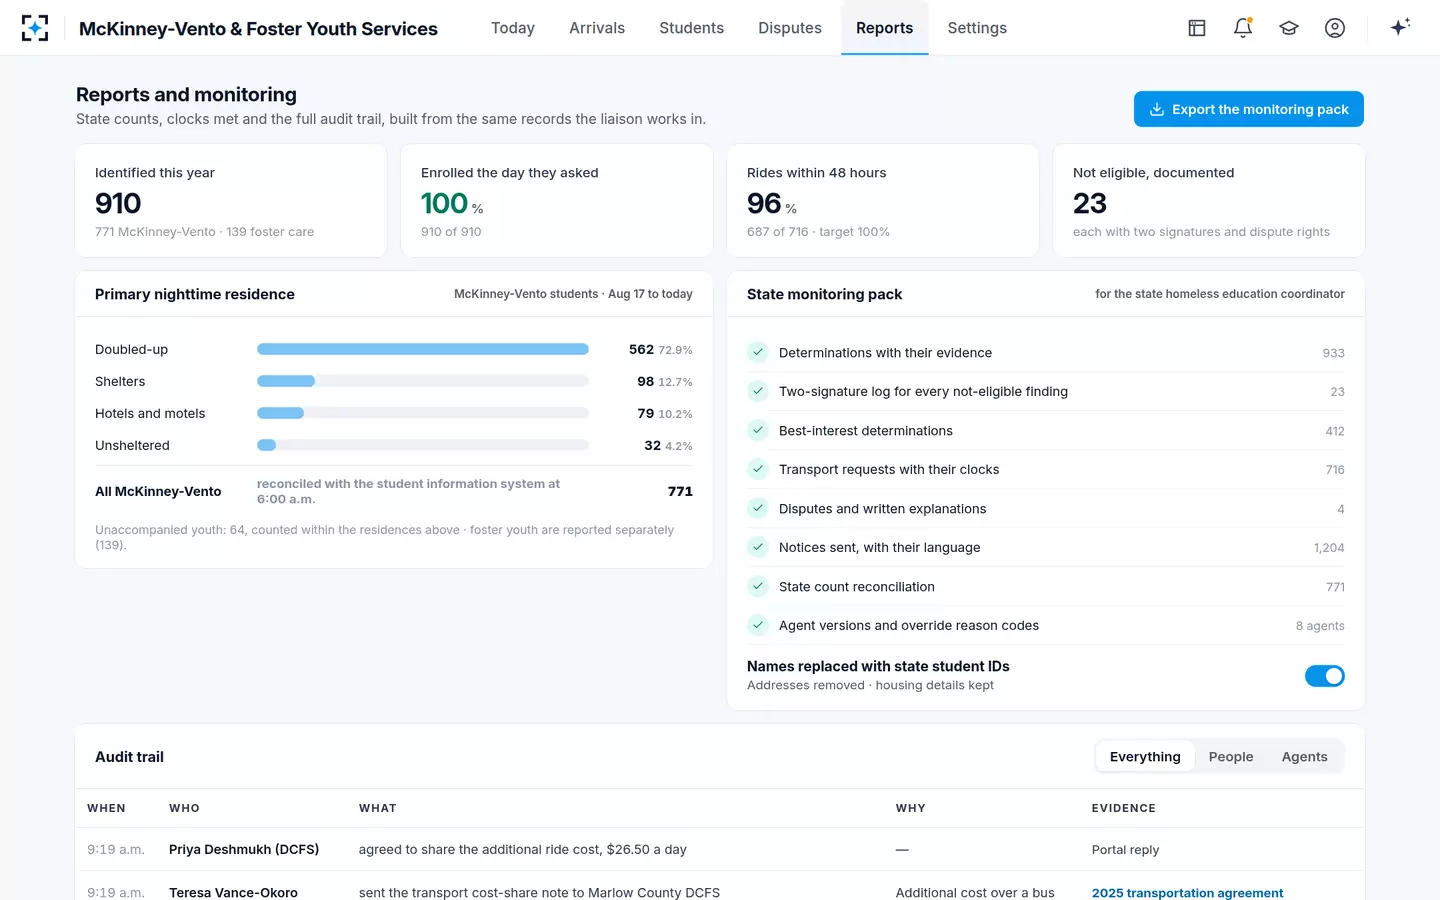Open the user account icon
This screenshot has width=1440, height=900.
[x=1335, y=28]
